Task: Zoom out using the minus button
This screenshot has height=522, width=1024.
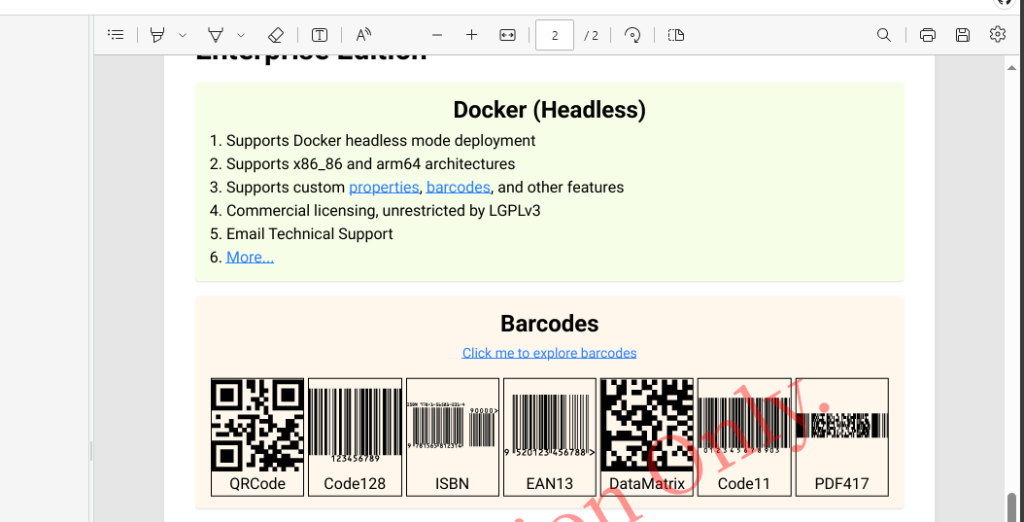Action: tap(437, 35)
